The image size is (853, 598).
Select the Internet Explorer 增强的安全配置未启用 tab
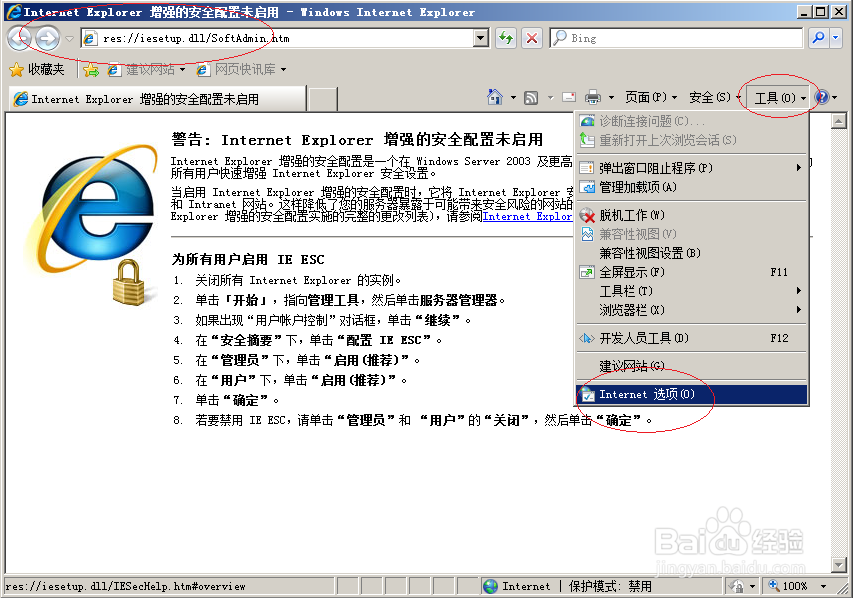point(157,99)
